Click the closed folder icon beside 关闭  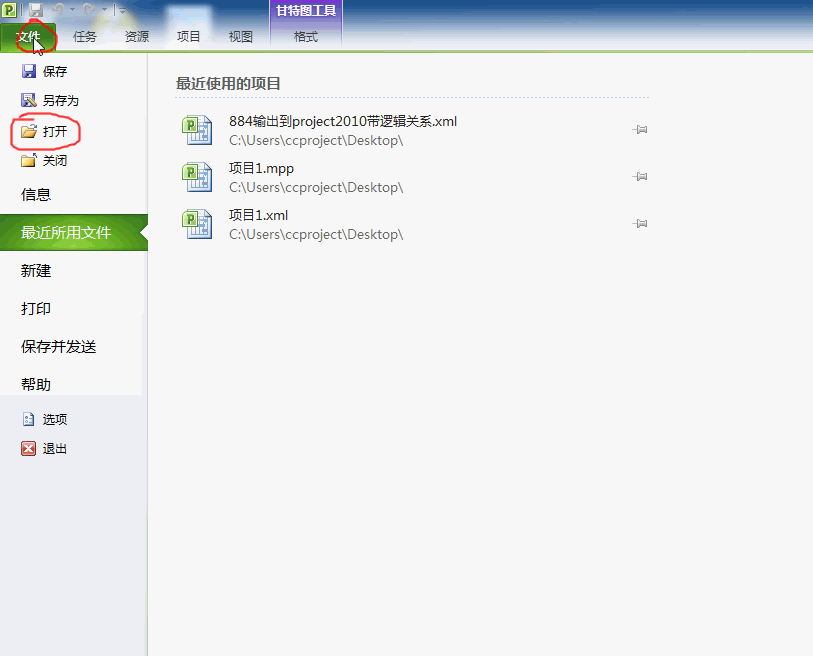[29, 161]
